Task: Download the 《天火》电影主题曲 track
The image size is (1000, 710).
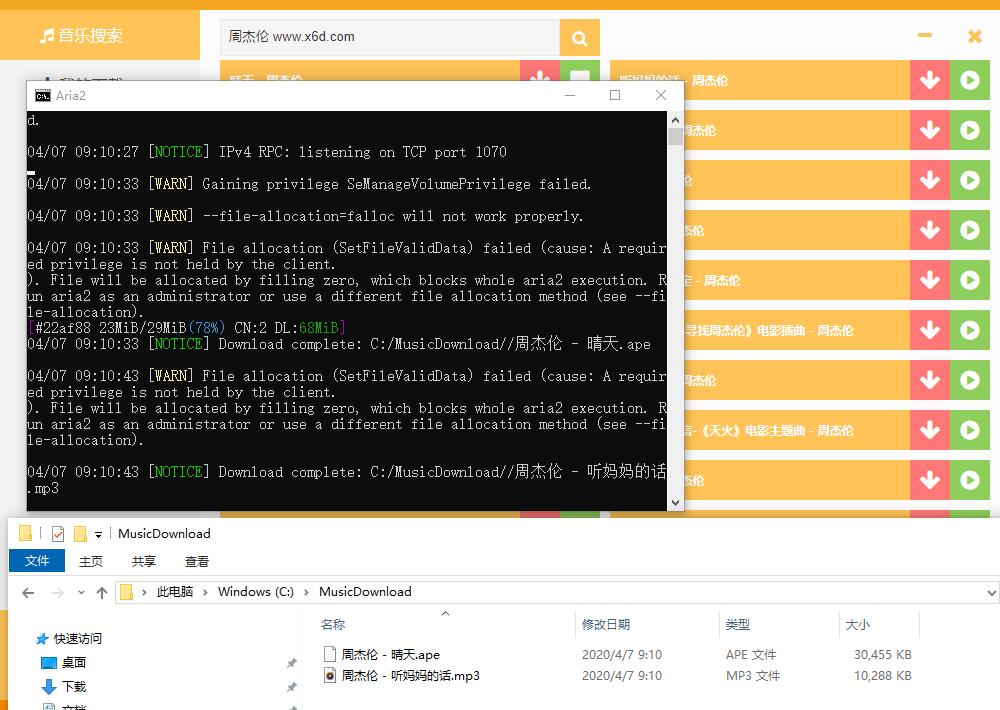Action: tap(929, 430)
